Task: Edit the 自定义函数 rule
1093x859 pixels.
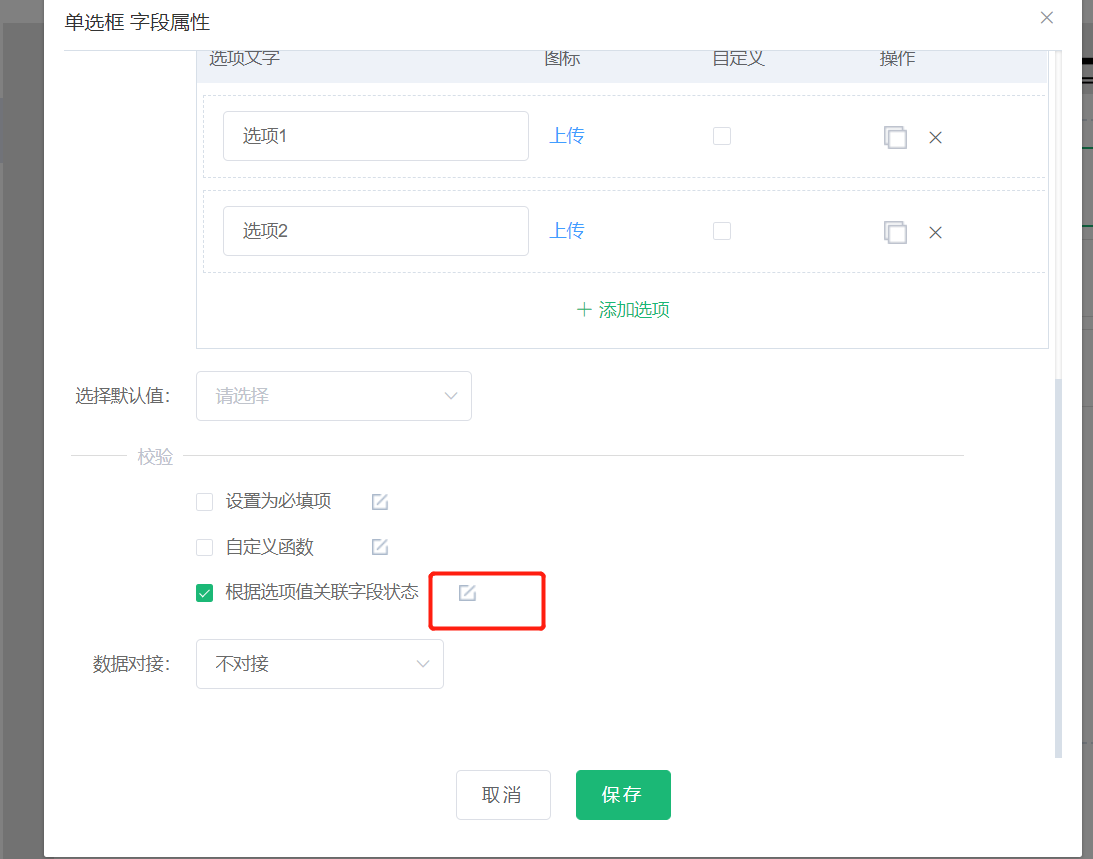Action: click(x=380, y=547)
